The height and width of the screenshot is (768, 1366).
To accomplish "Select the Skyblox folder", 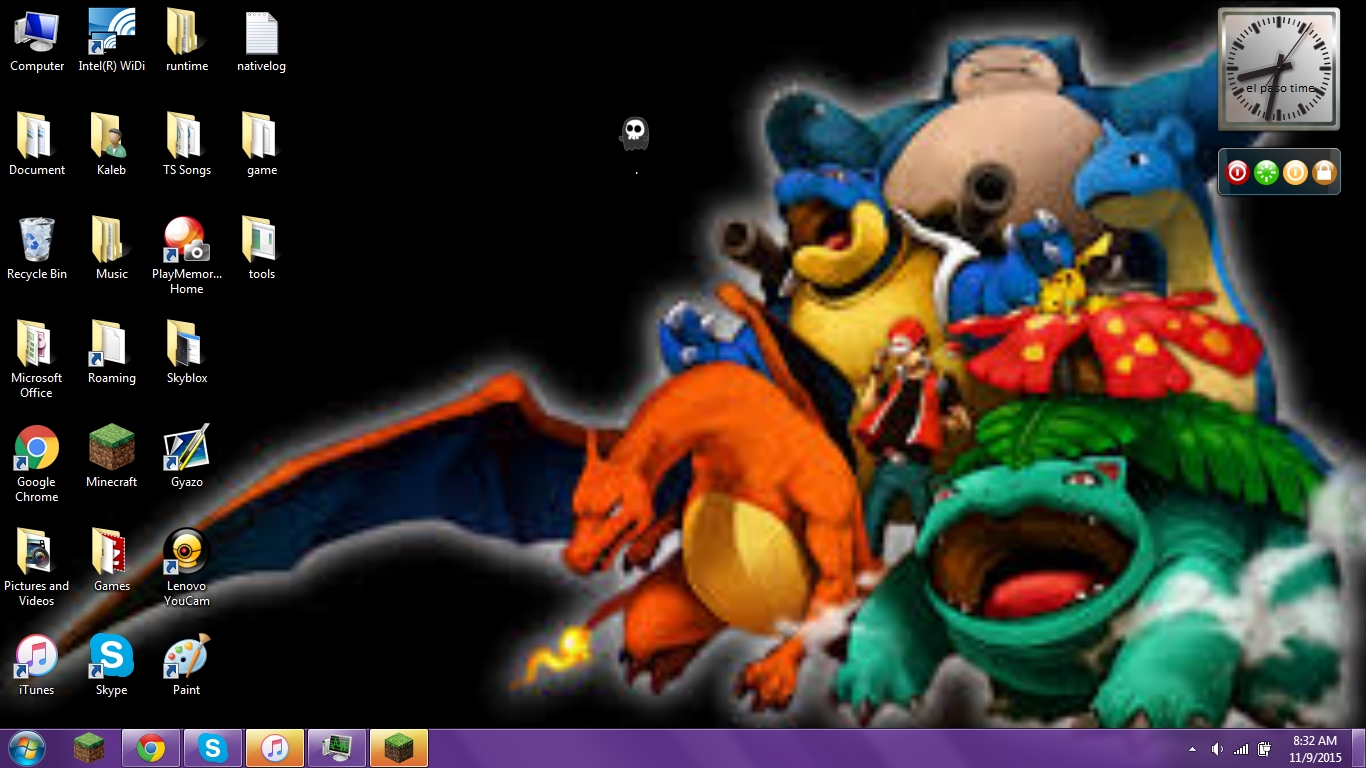I will [187, 353].
